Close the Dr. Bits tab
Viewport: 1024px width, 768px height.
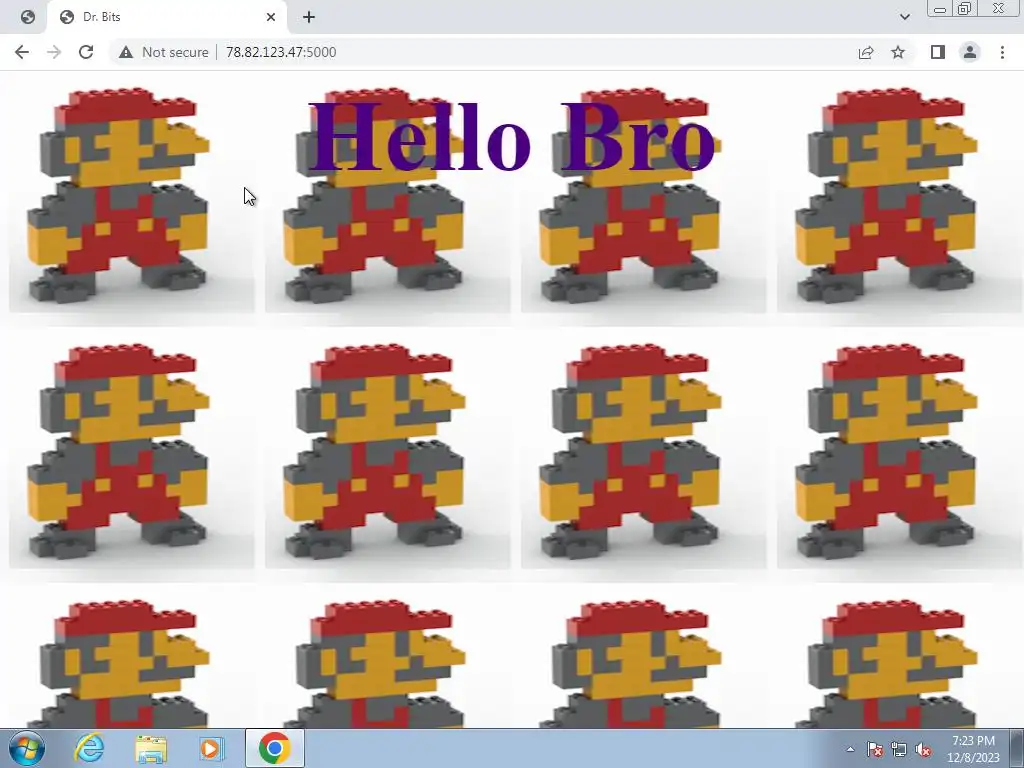point(271,17)
